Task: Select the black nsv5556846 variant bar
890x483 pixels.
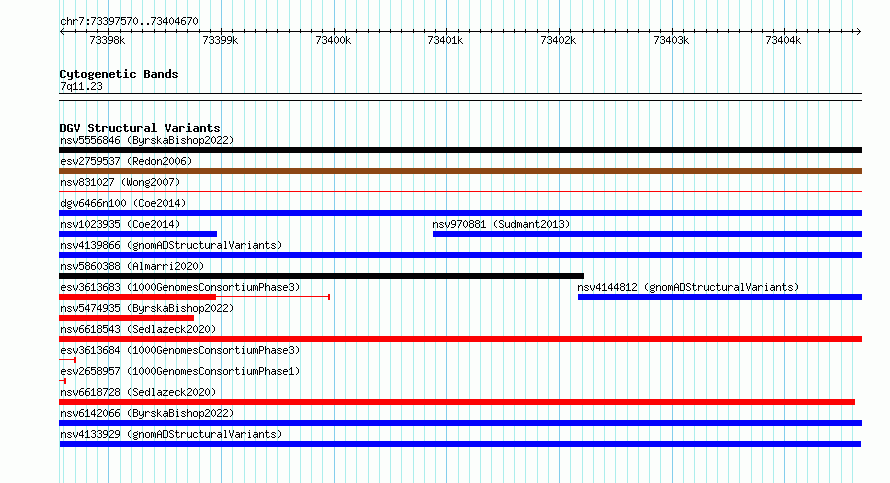Action: point(460,150)
